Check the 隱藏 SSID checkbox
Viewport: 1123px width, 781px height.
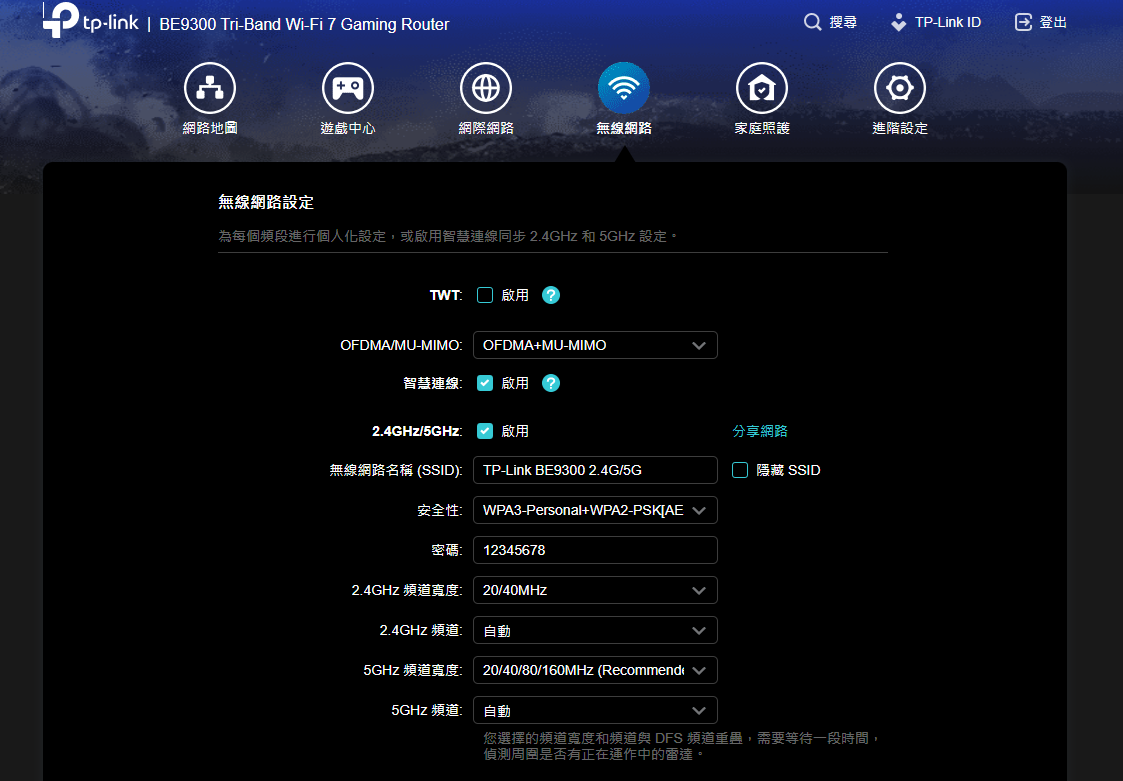tap(740, 470)
